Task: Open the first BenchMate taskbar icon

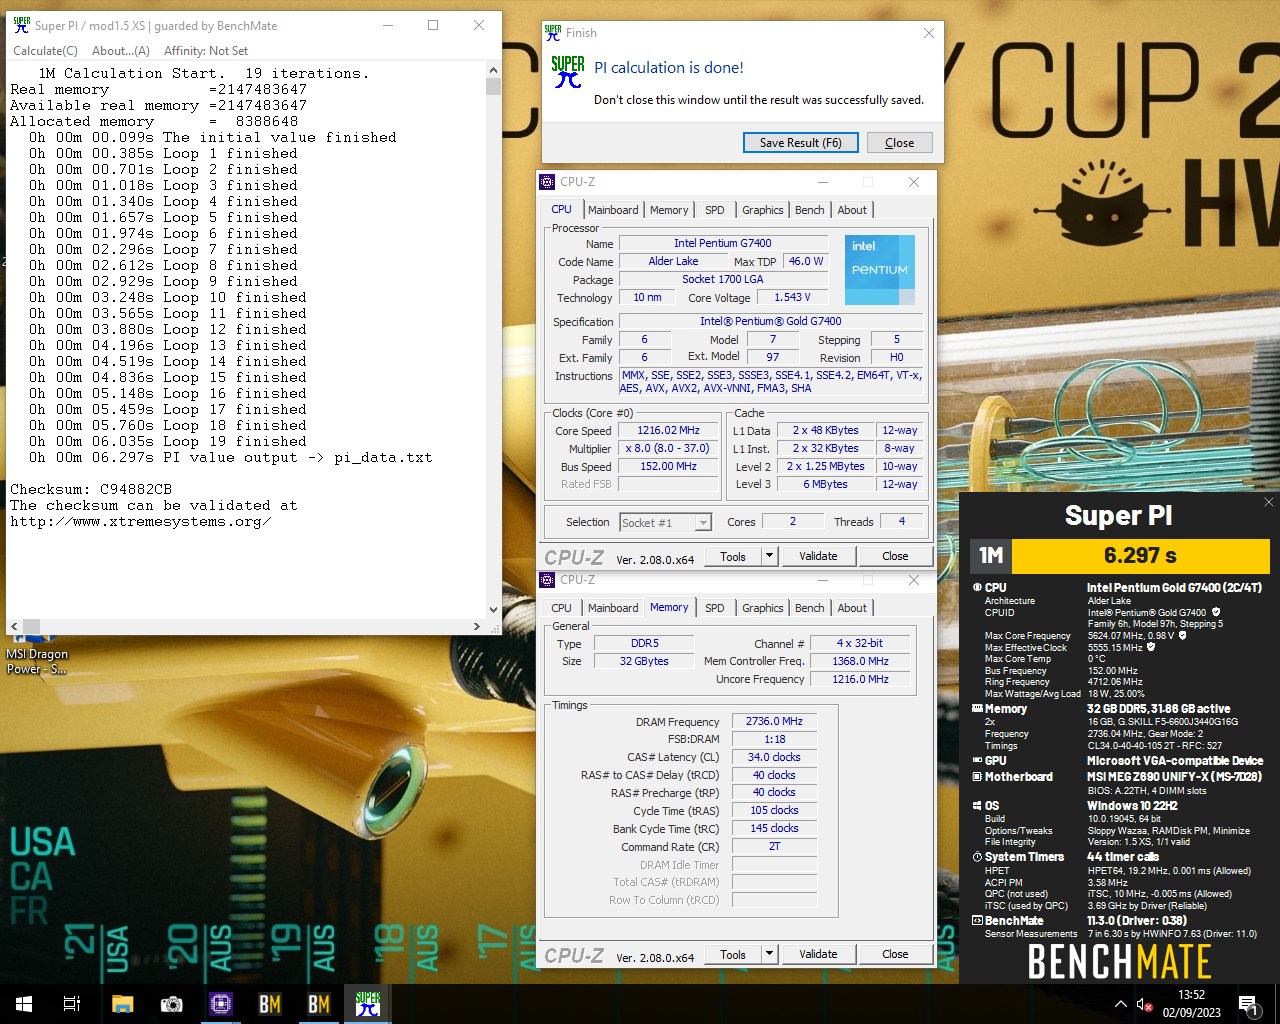Action: pos(270,1004)
